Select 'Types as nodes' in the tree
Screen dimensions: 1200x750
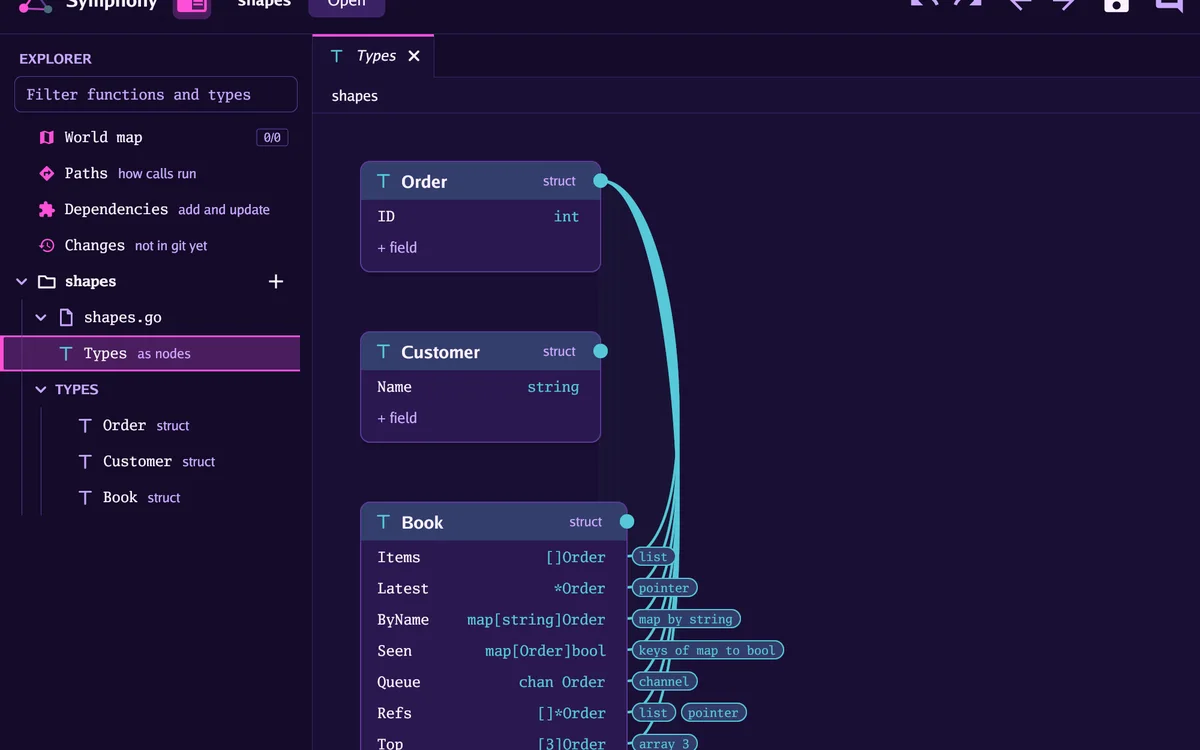pyautogui.click(x=150, y=353)
